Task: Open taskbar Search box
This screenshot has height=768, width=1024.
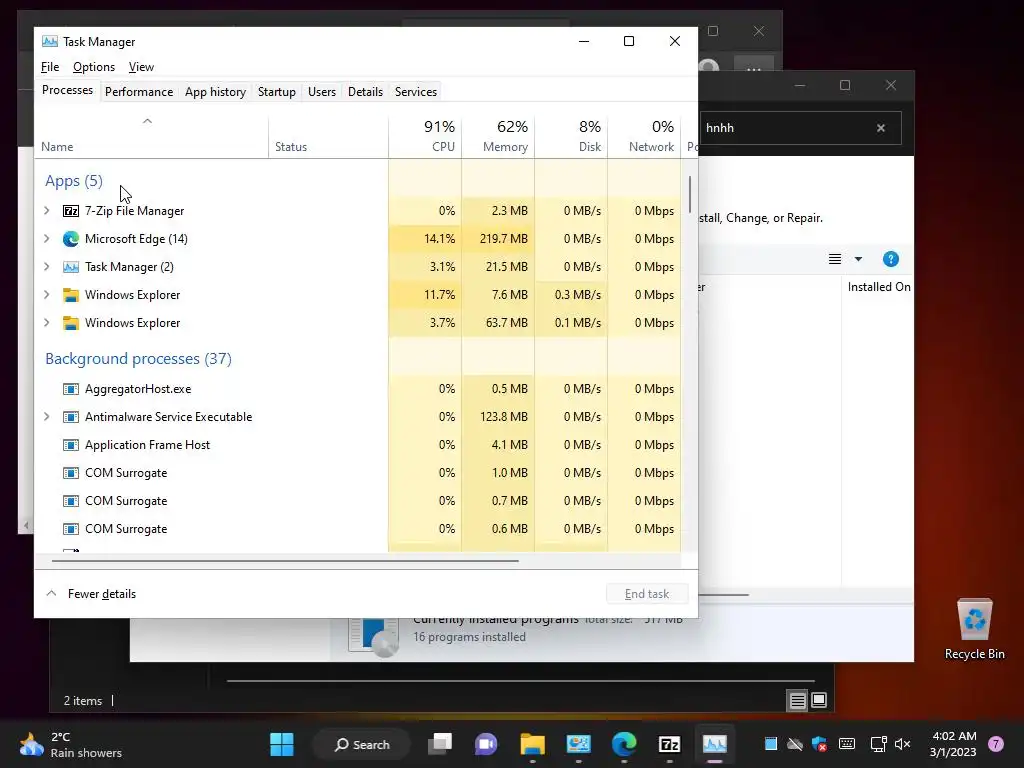Action: (x=362, y=744)
